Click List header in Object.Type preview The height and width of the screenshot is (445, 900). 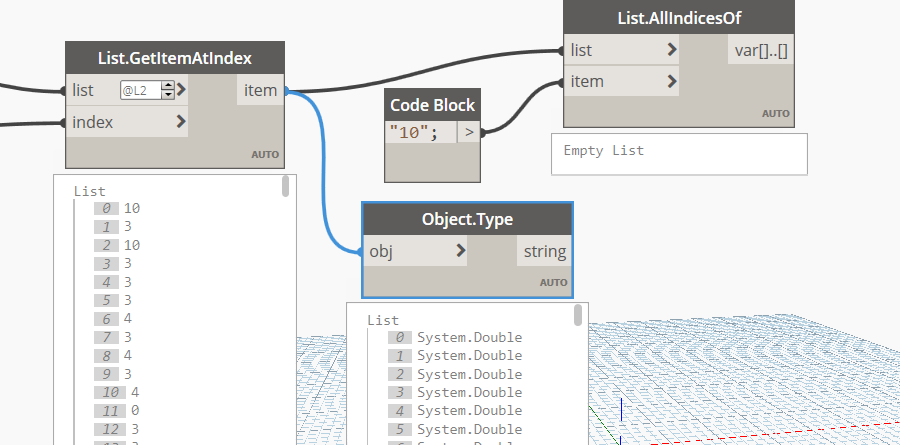(x=383, y=320)
